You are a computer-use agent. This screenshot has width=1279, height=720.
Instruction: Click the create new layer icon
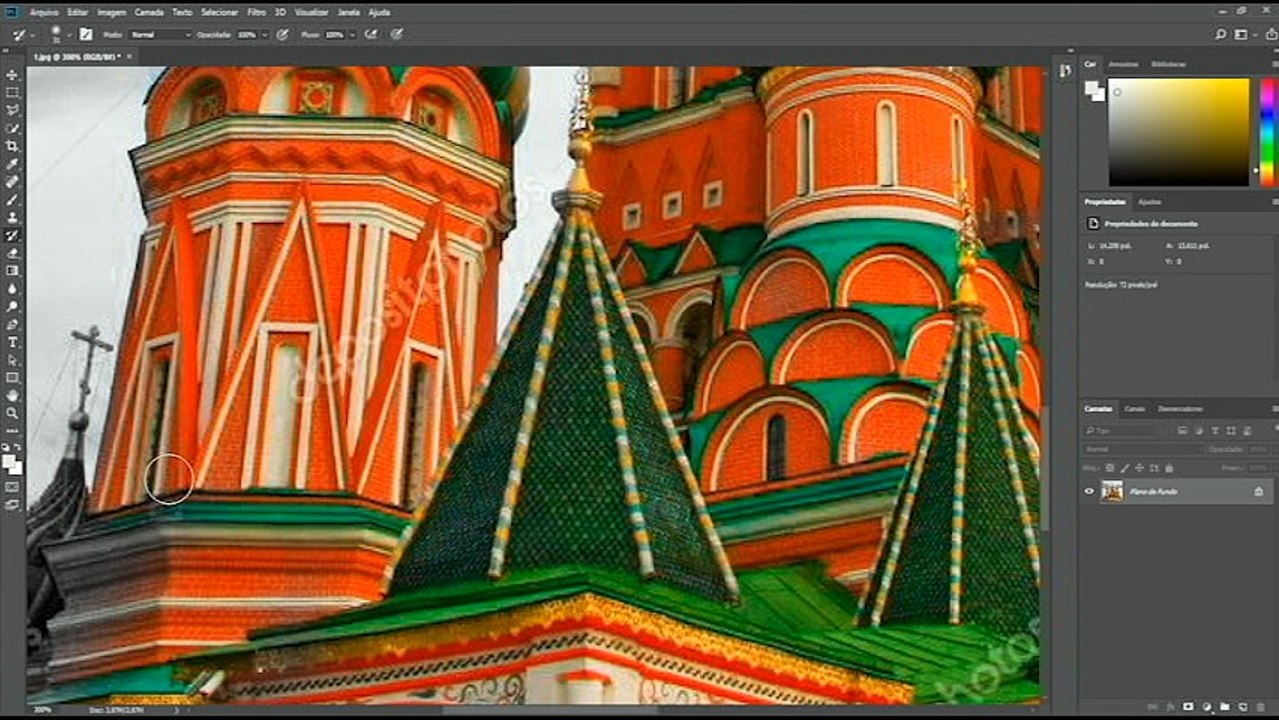(1241, 707)
